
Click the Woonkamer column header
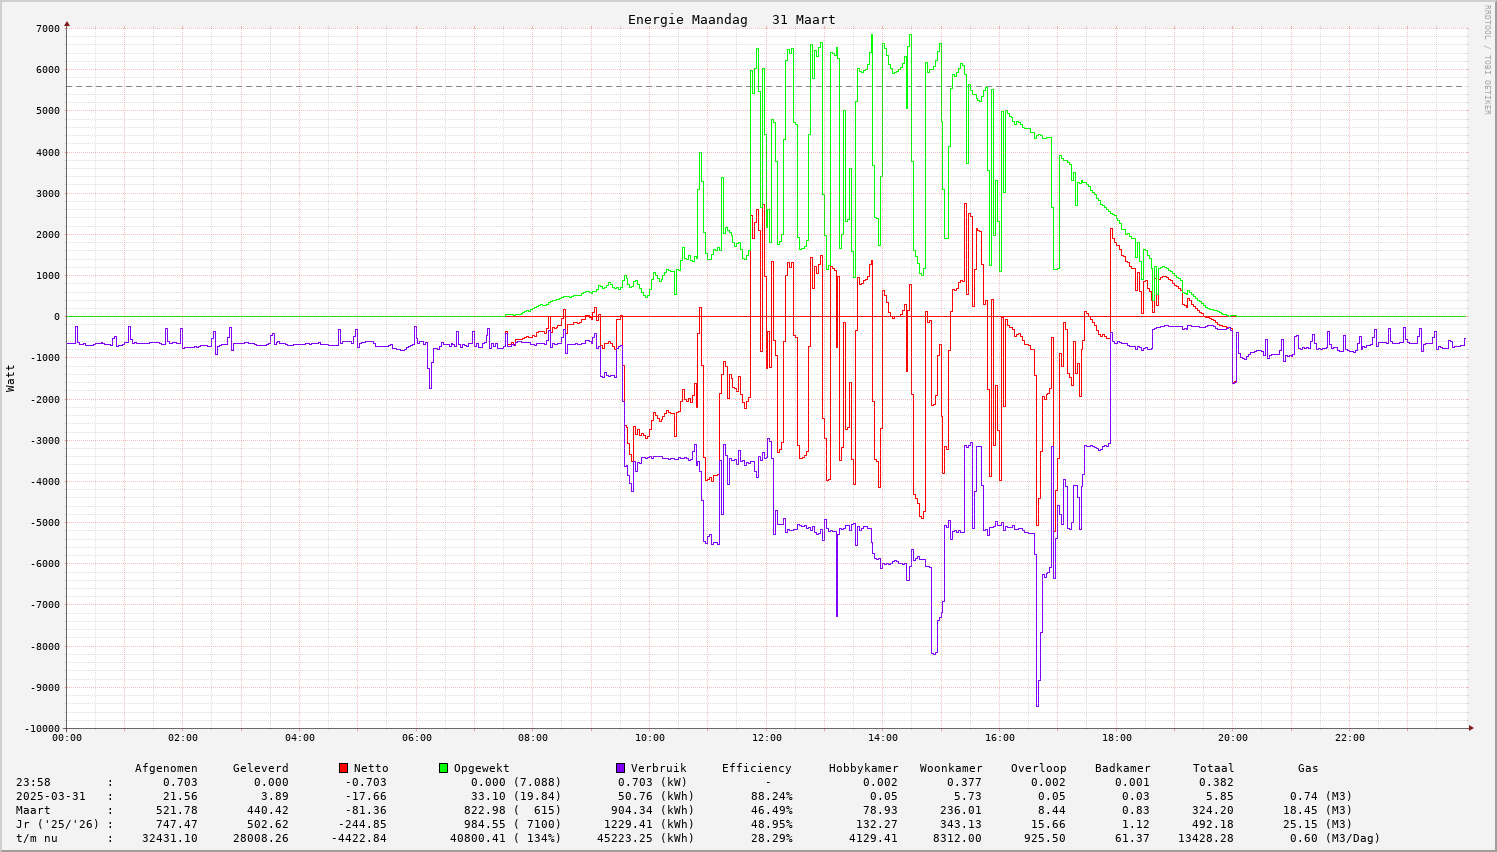point(951,768)
